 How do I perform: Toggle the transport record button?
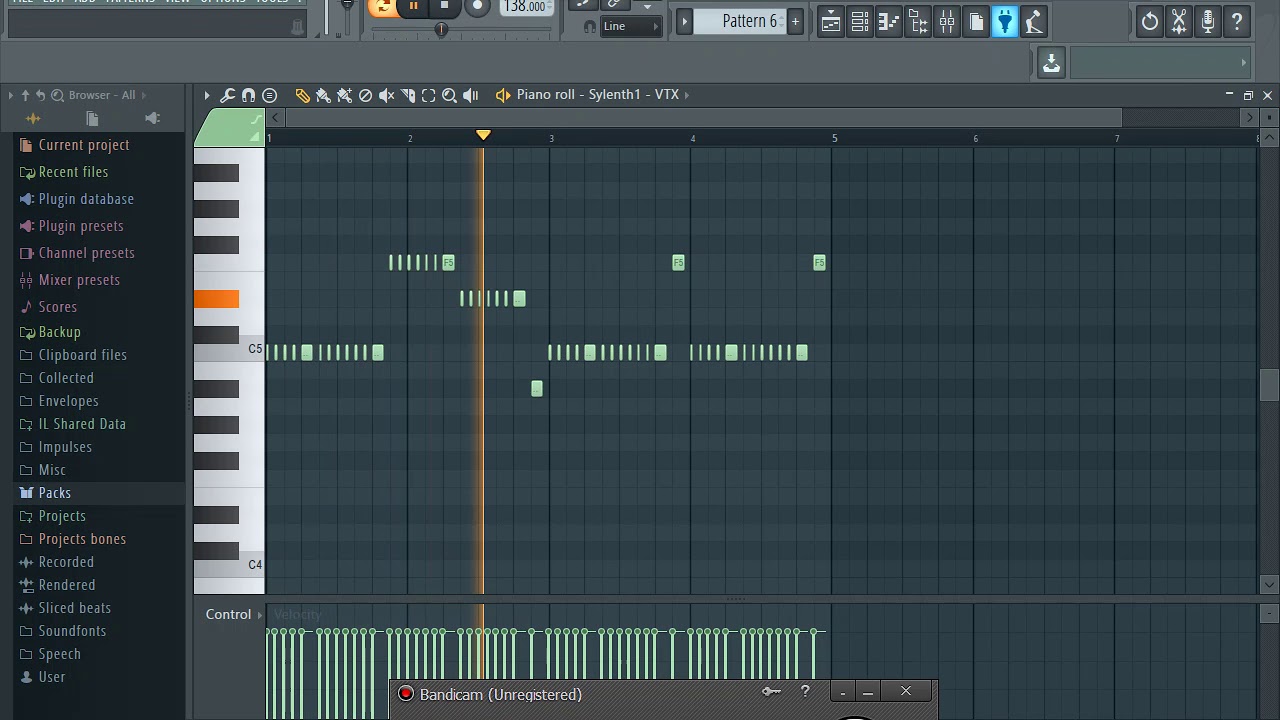pos(477,6)
